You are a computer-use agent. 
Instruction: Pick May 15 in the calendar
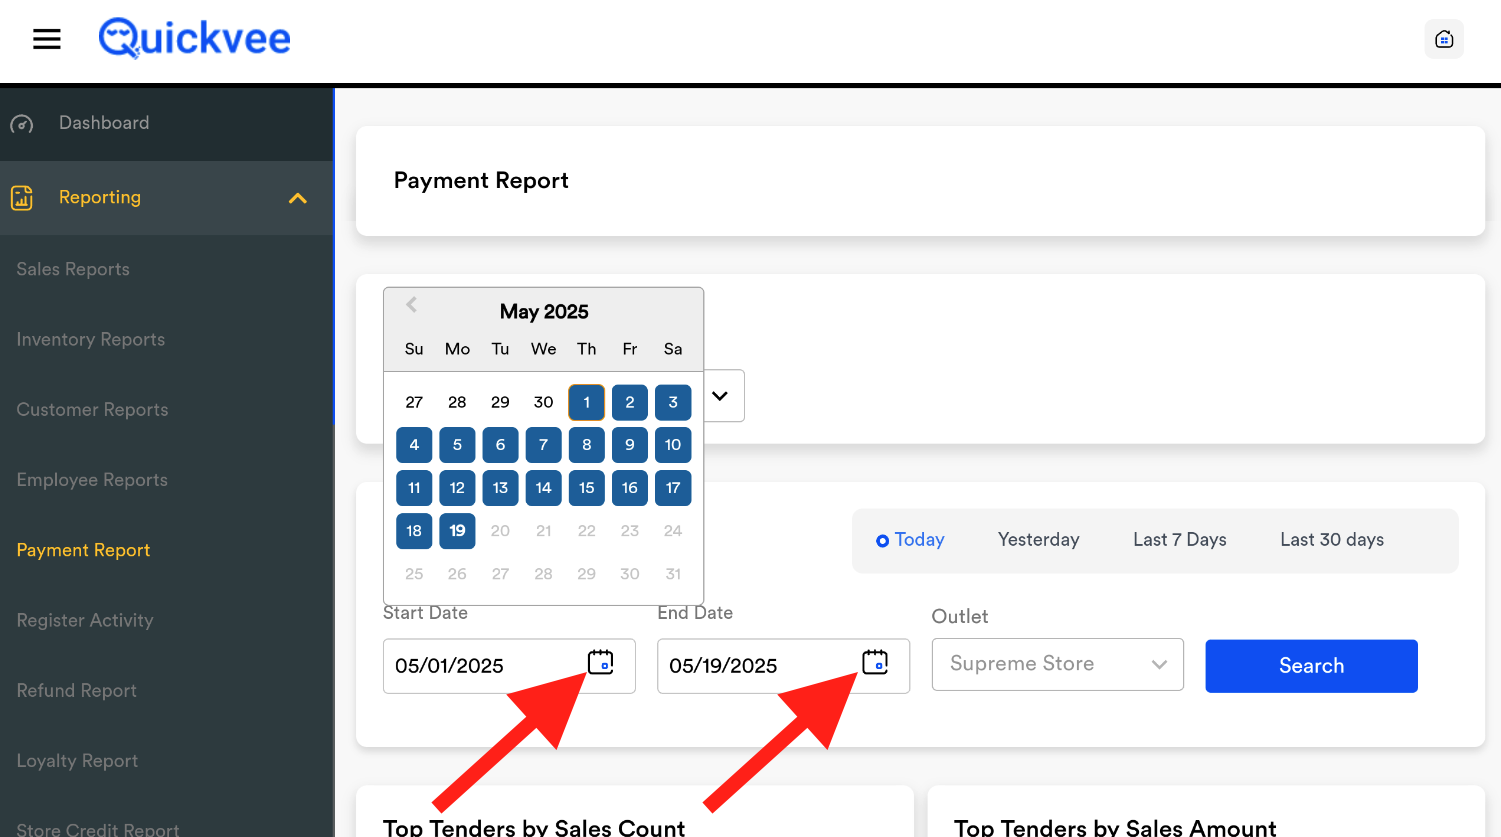point(586,488)
